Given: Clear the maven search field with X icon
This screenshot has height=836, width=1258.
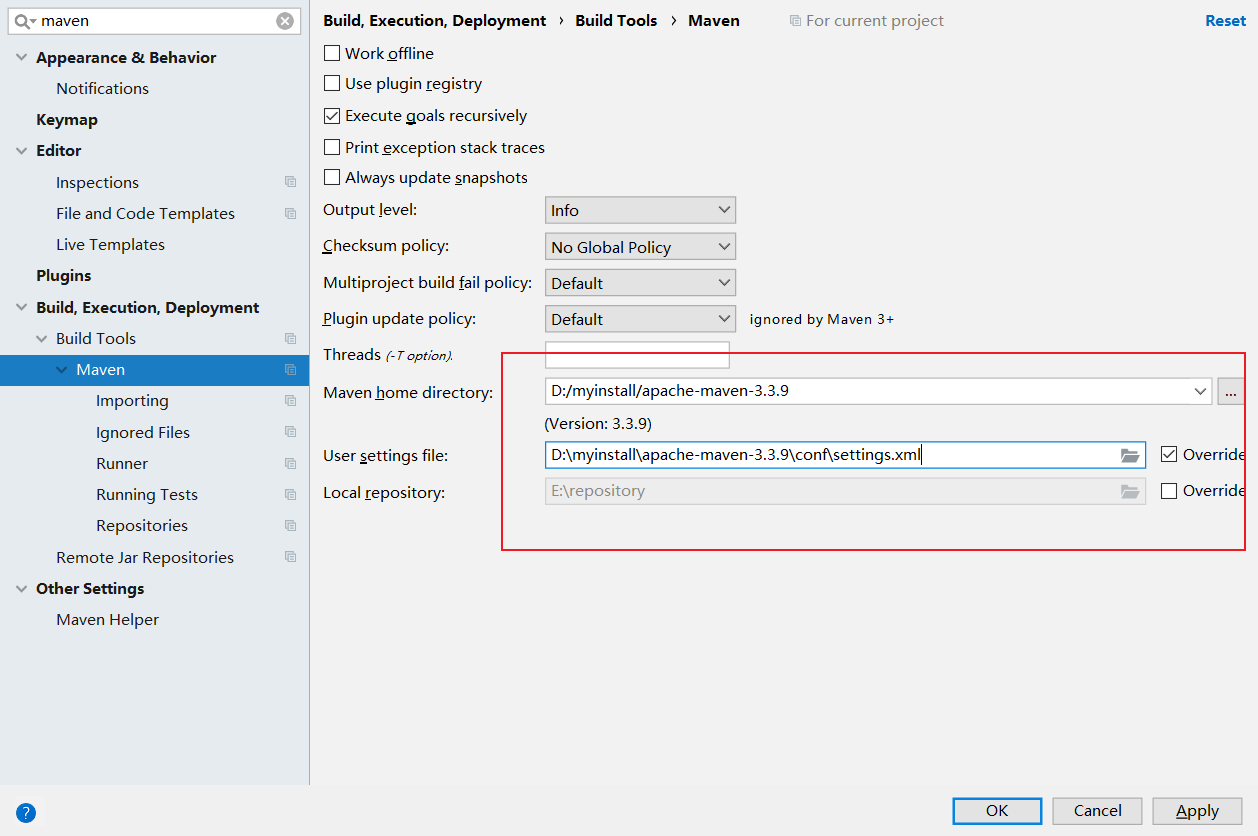Looking at the screenshot, I should click(285, 21).
